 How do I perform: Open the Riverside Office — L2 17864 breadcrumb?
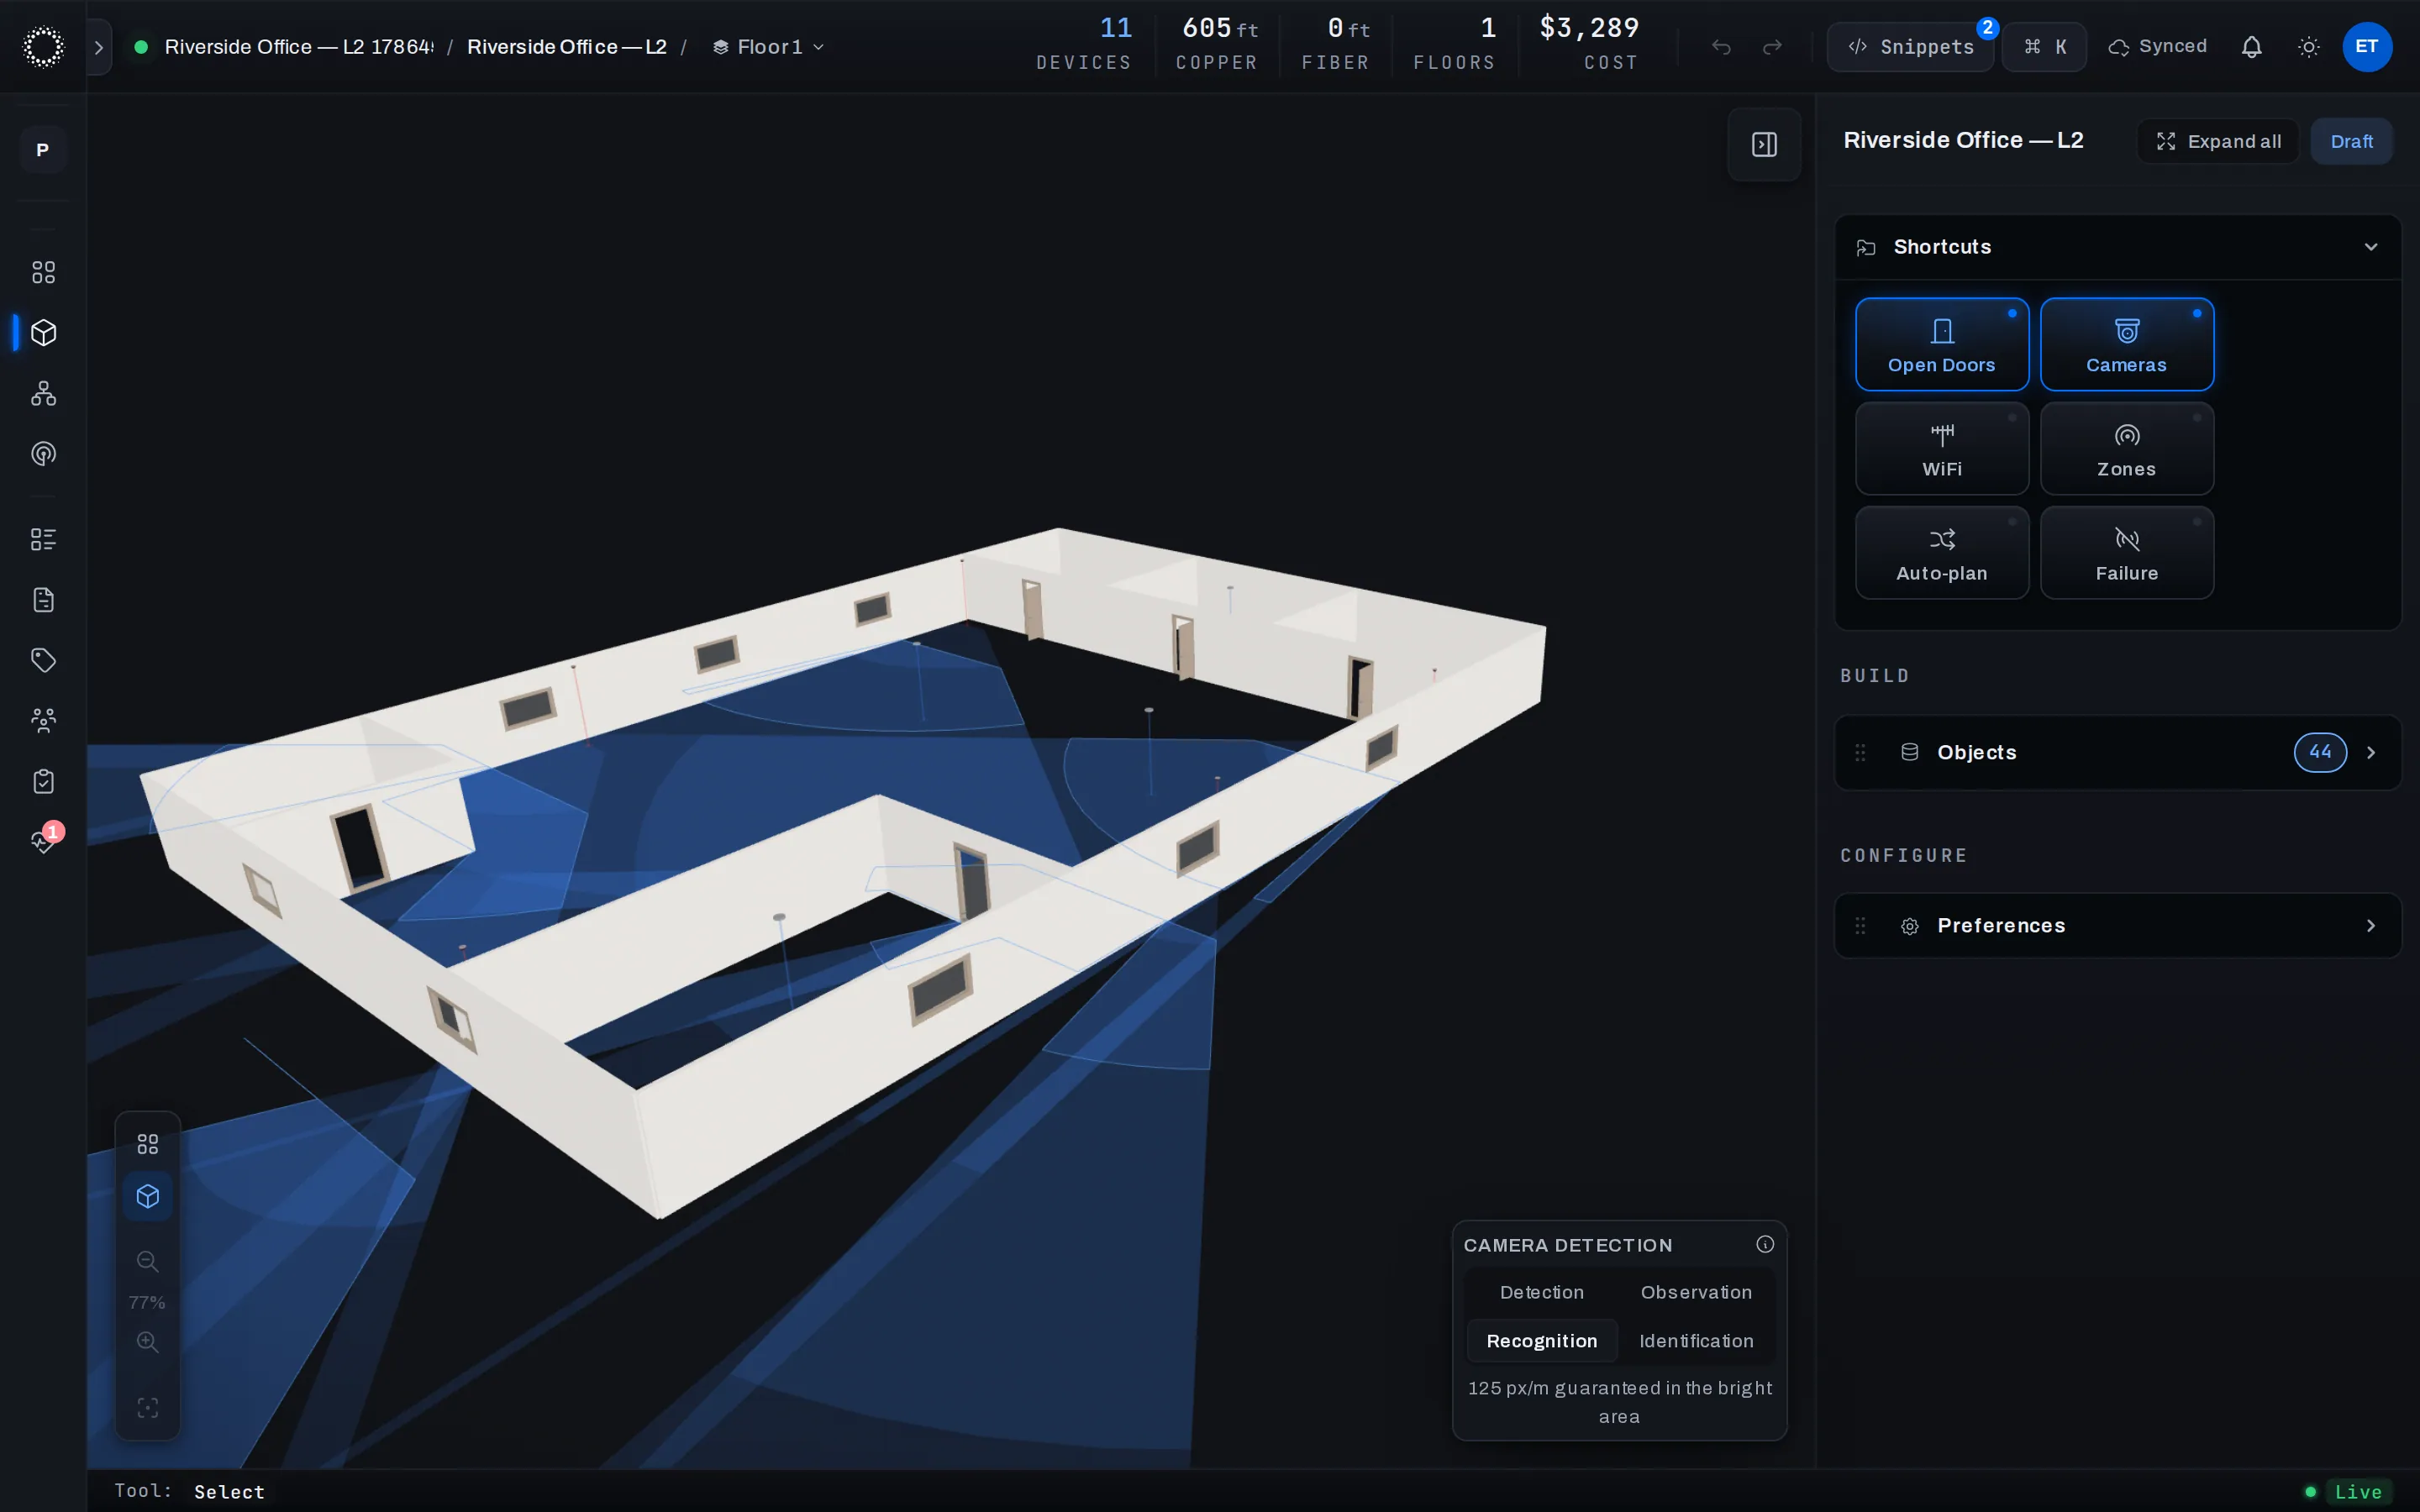point(298,47)
